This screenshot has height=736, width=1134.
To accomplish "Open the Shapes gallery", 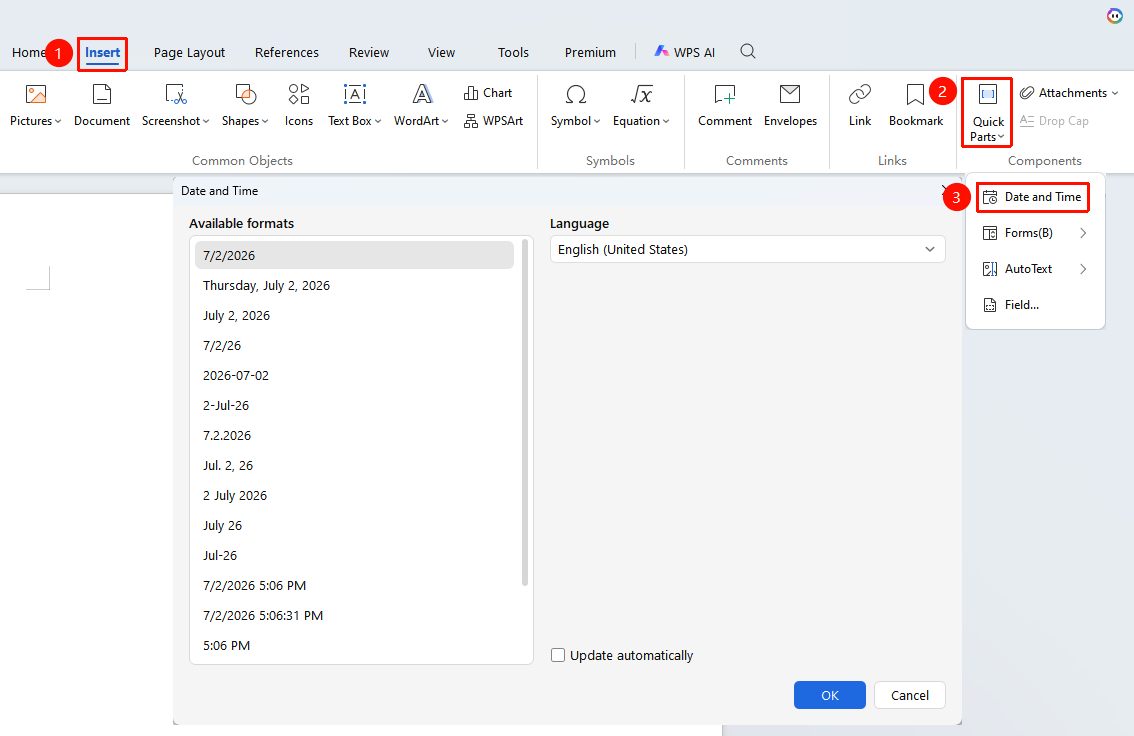I will point(245,105).
